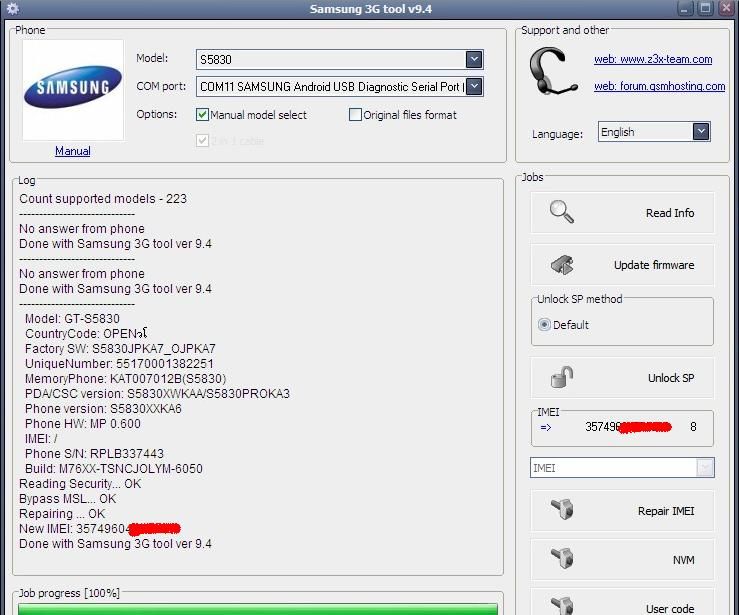Open the Manual link under the logo
Screen dimensions: 739x615
point(73,151)
